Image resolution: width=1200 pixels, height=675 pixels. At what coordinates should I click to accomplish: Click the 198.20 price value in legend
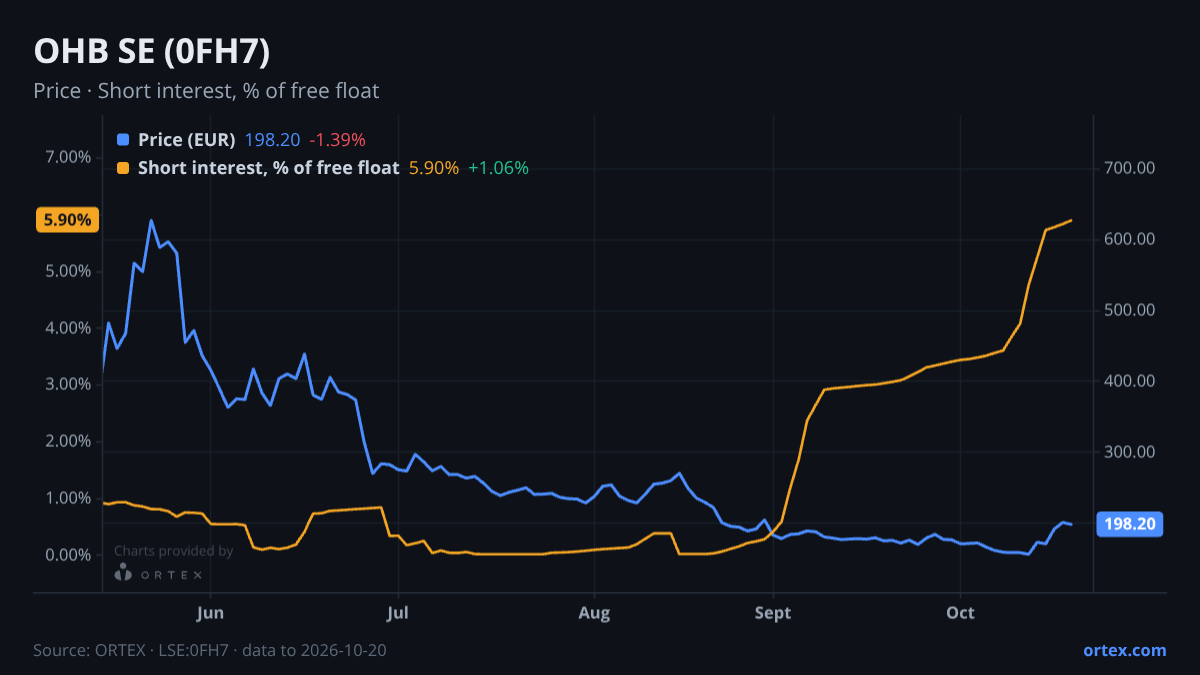click(272, 139)
